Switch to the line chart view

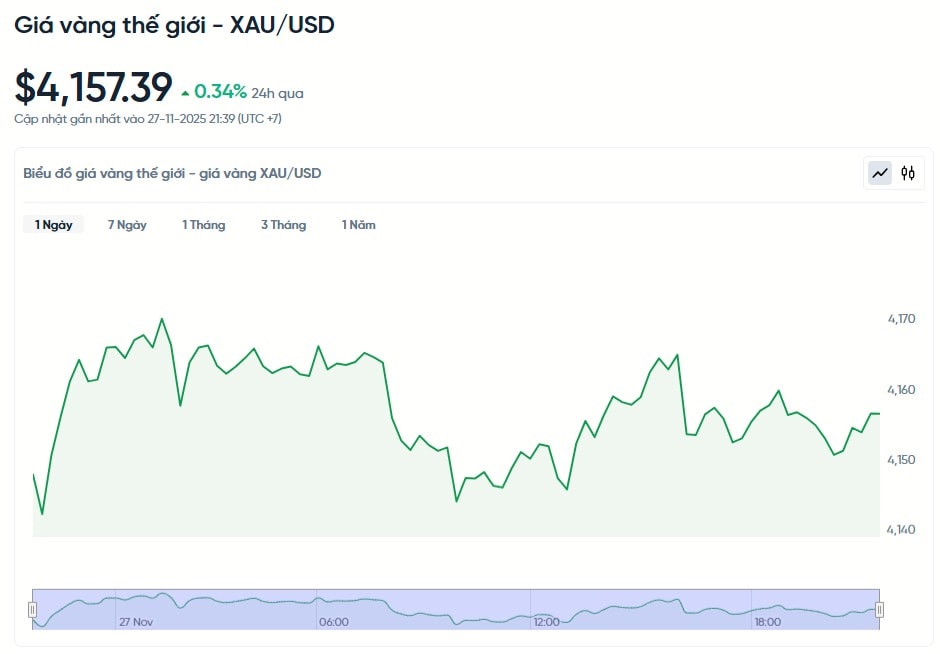click(x=880, y=173)
